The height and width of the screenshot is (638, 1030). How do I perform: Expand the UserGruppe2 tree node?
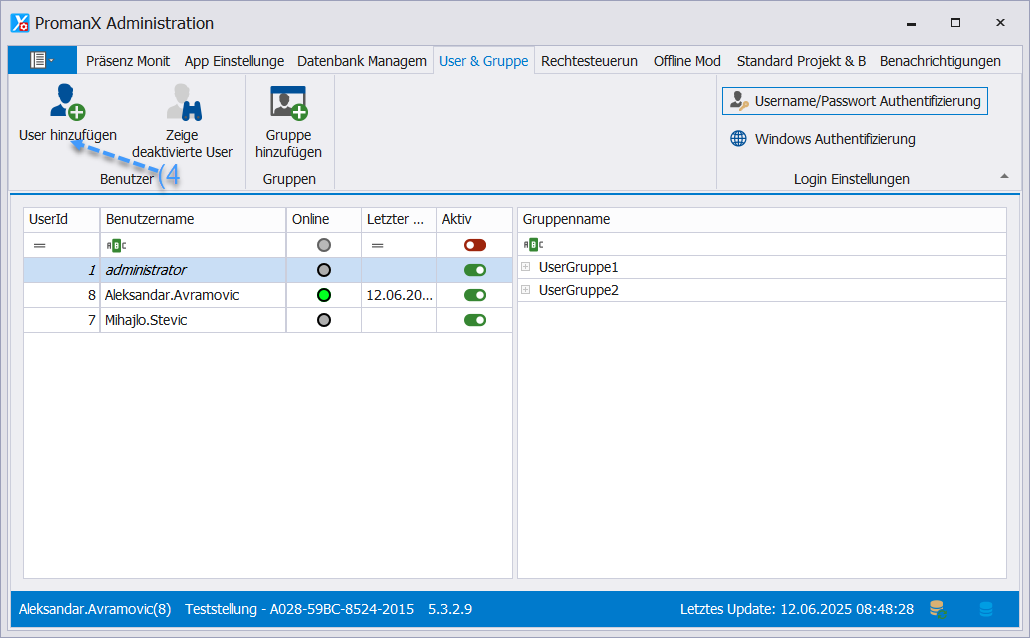pyautogui.click(x=526, y=290)
